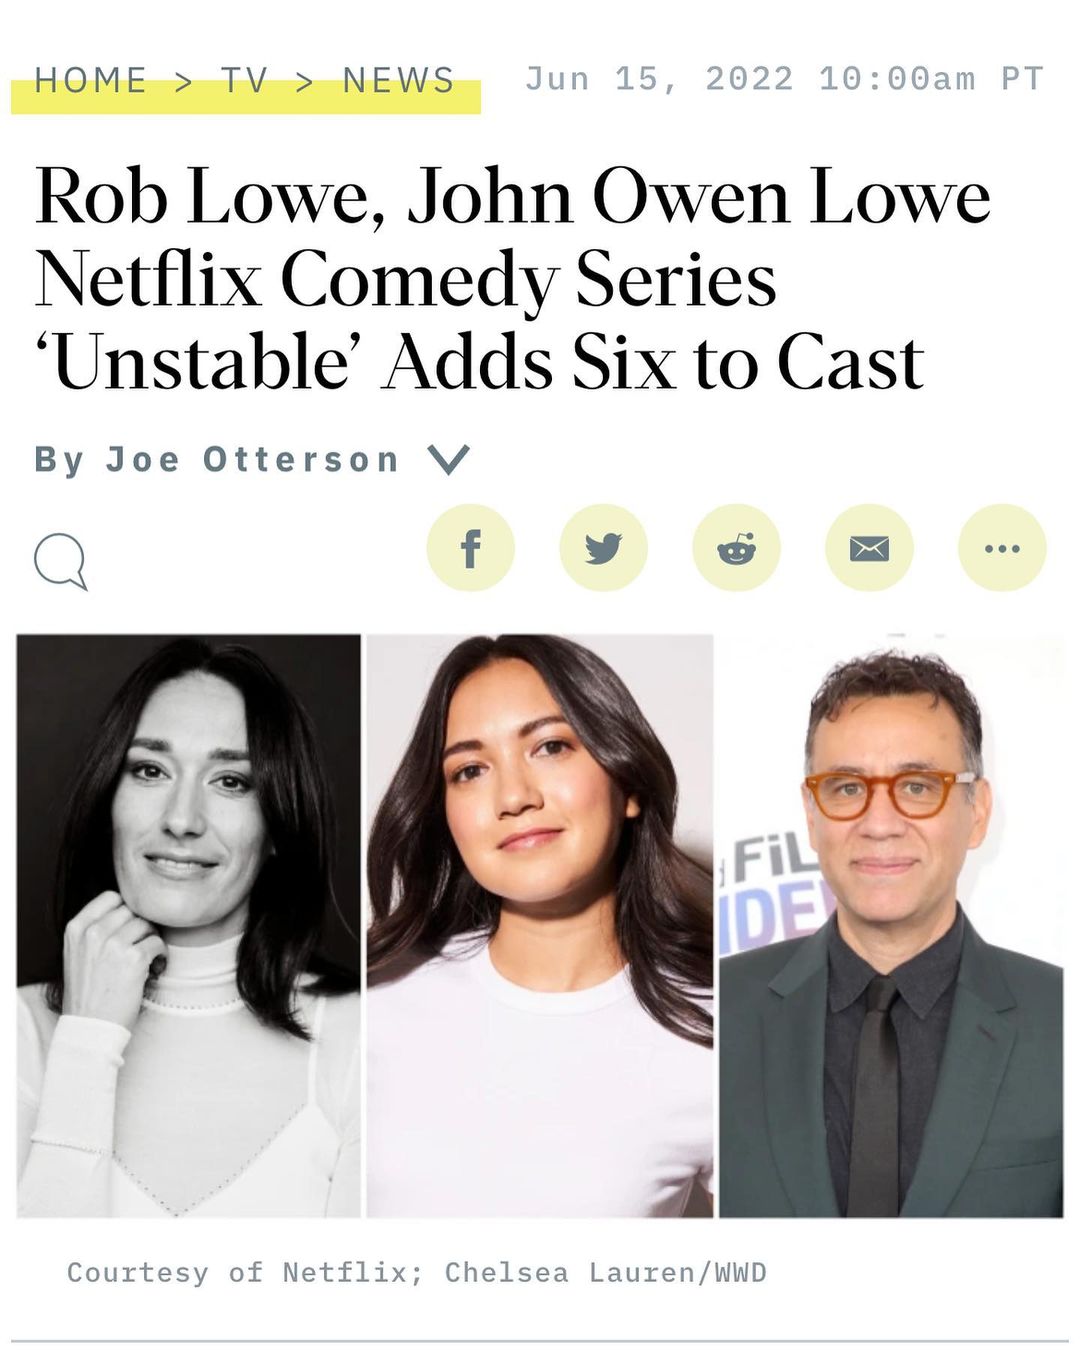Click the breadcrumb arrow separator after TV
Viewport: 1080px width, 1350px height.
point(306,81)
